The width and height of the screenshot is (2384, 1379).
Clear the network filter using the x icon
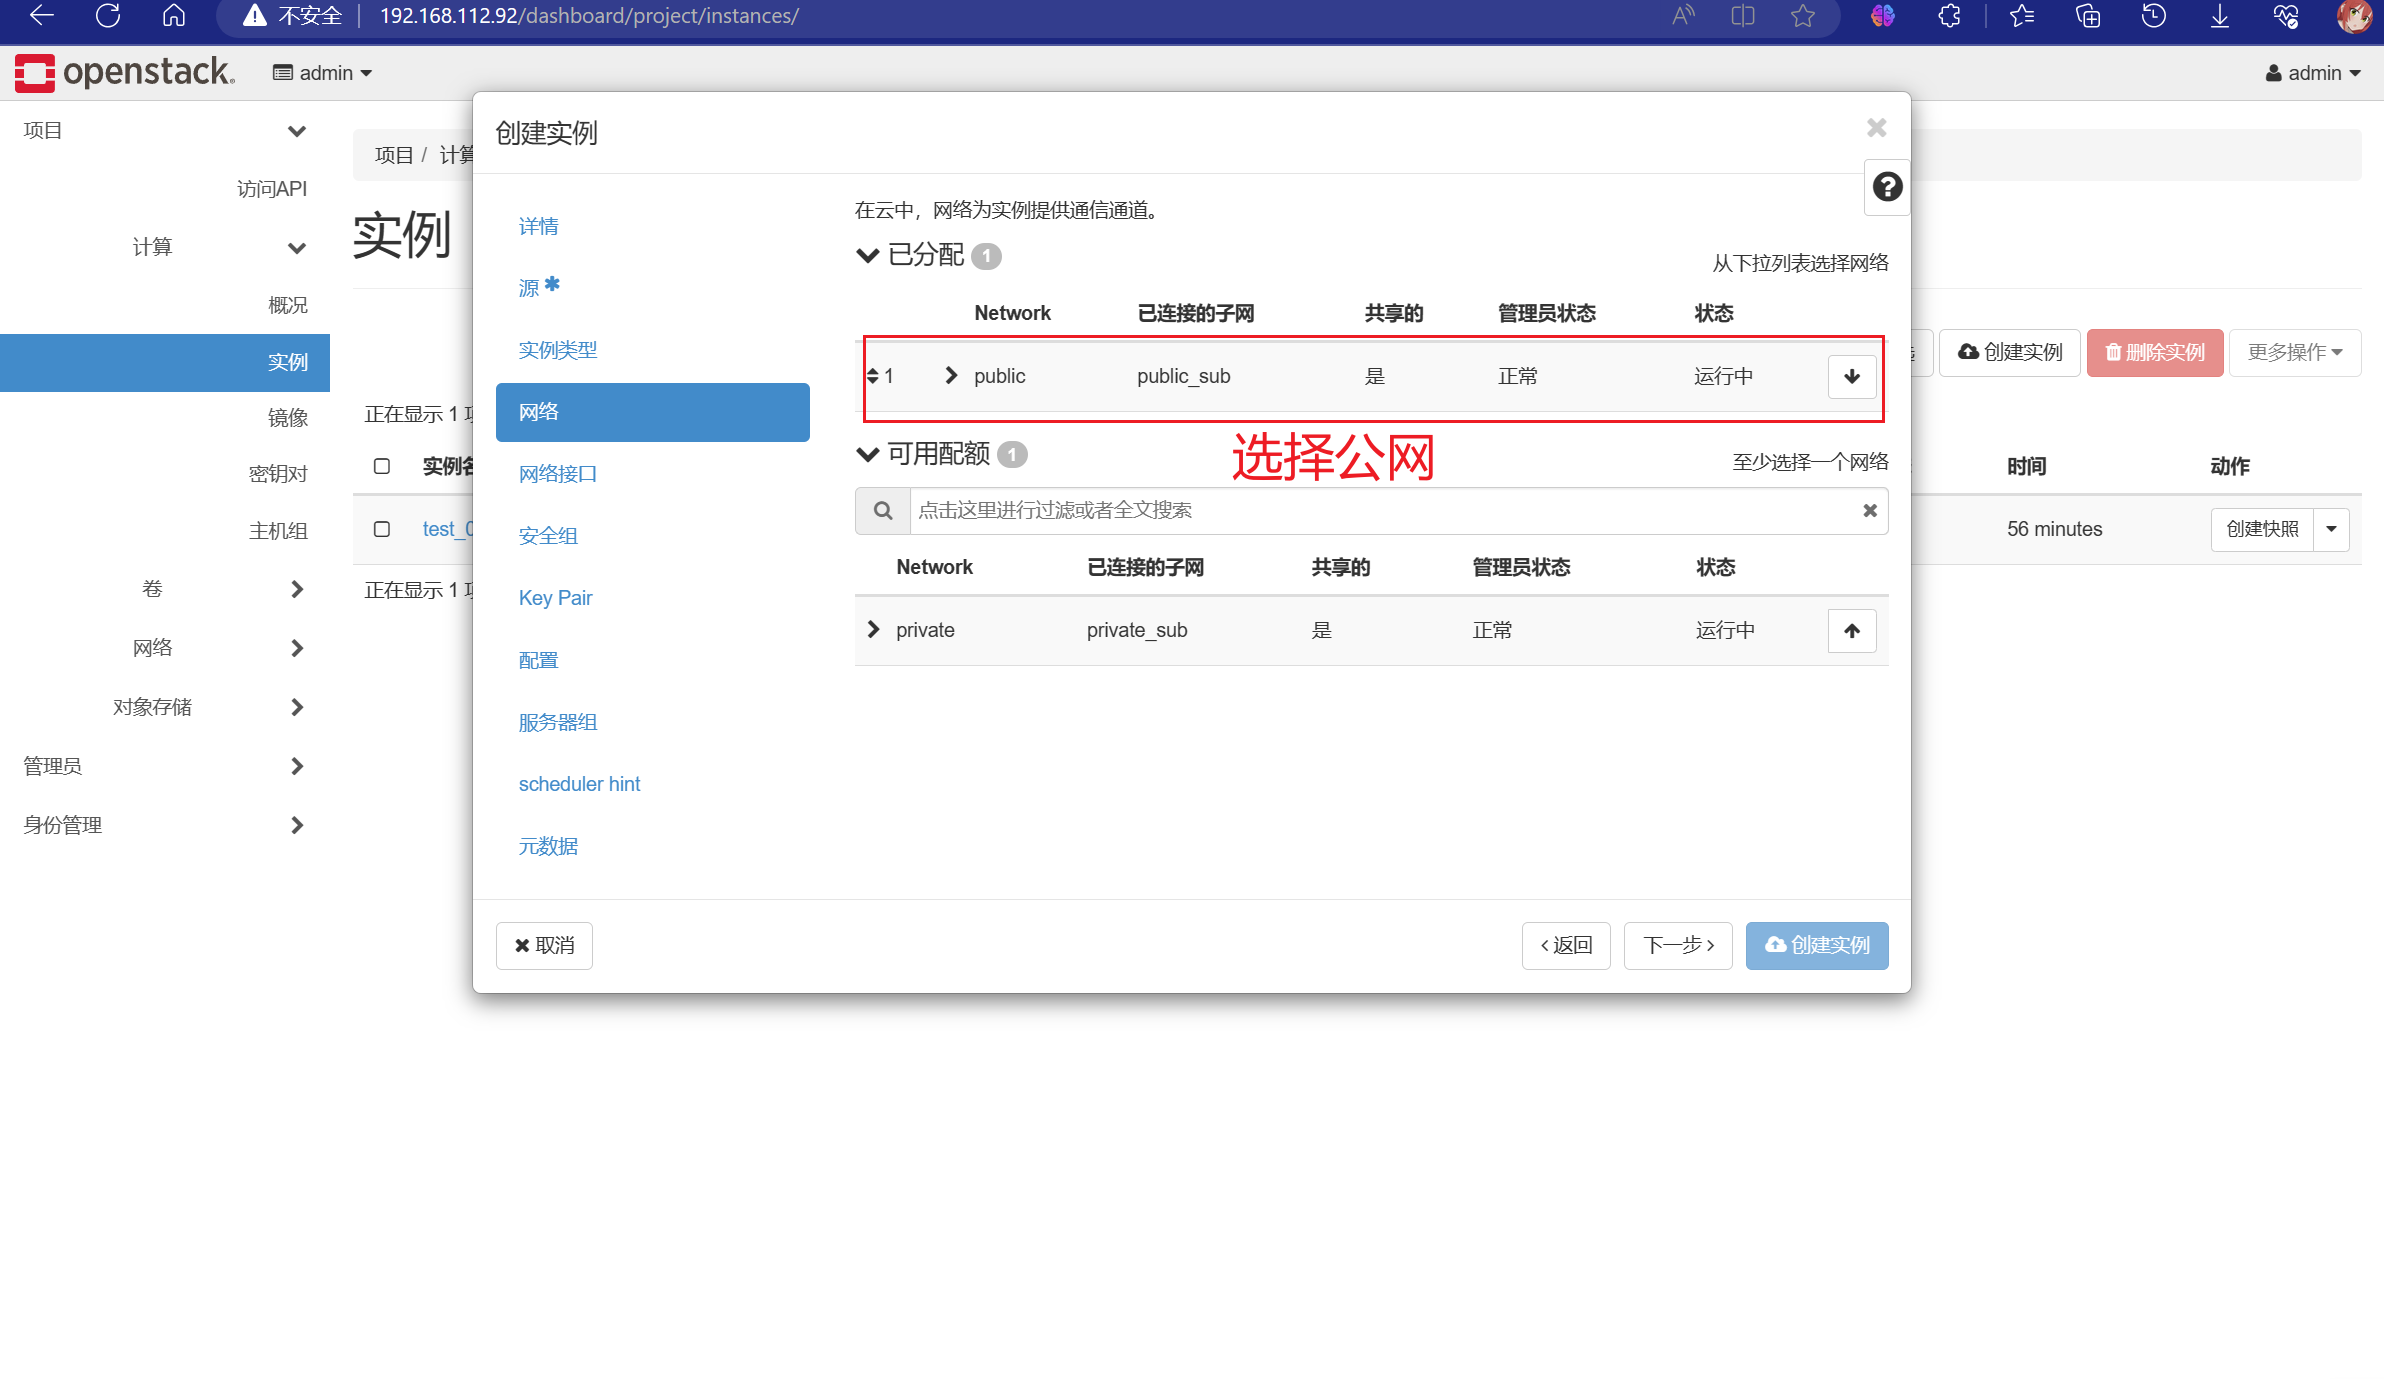tap(1869, 510)
